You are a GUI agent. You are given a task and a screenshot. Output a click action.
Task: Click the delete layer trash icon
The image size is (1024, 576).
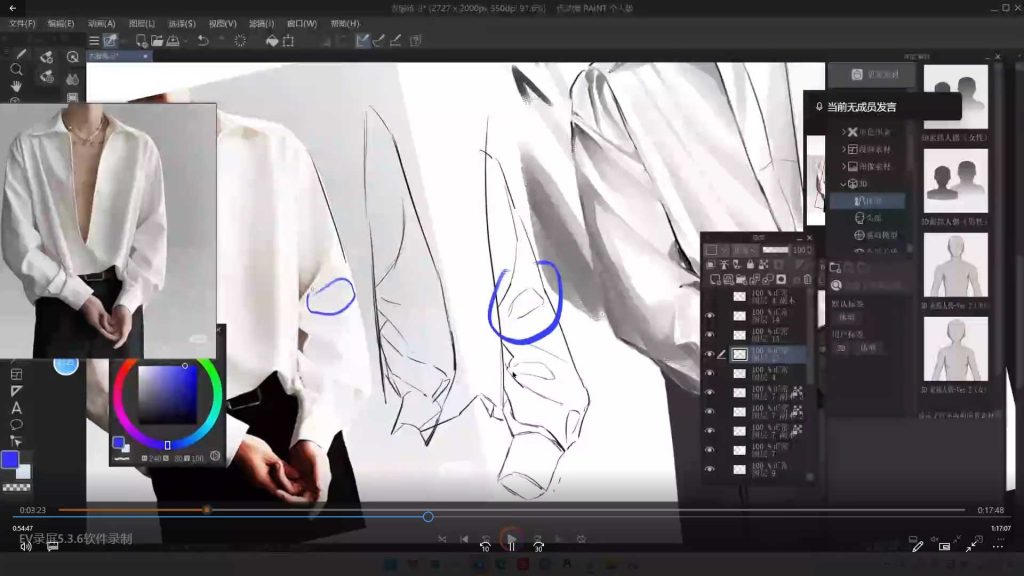tap(807, 280)
